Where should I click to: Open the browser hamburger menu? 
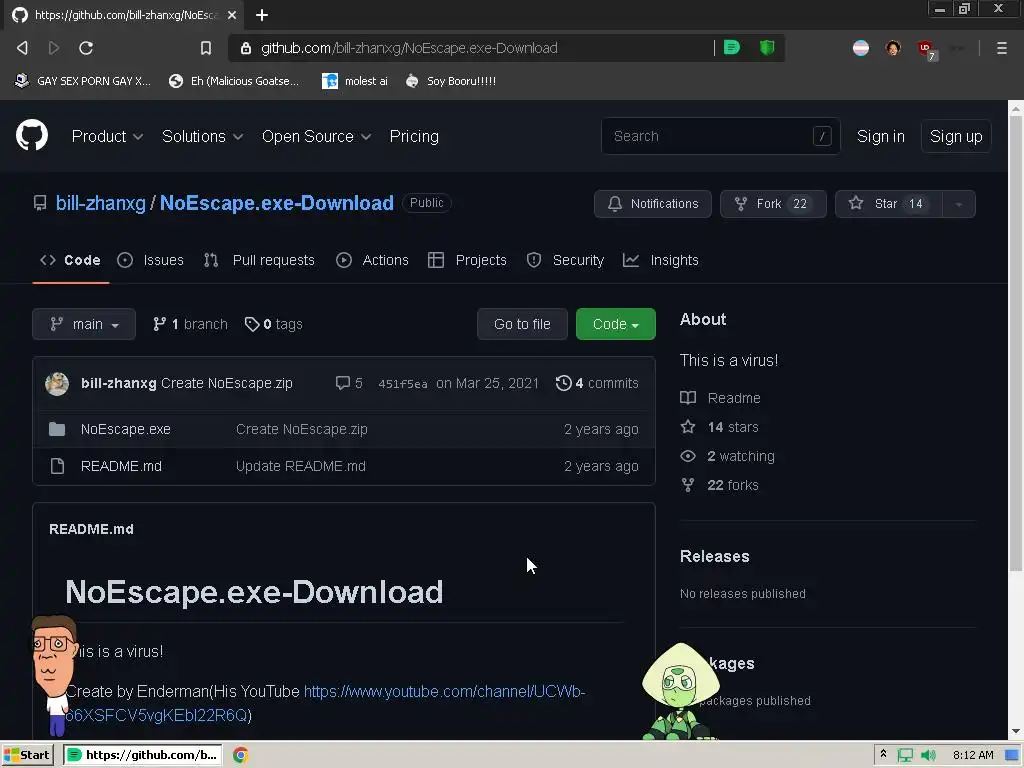(x=1002, y=48)
